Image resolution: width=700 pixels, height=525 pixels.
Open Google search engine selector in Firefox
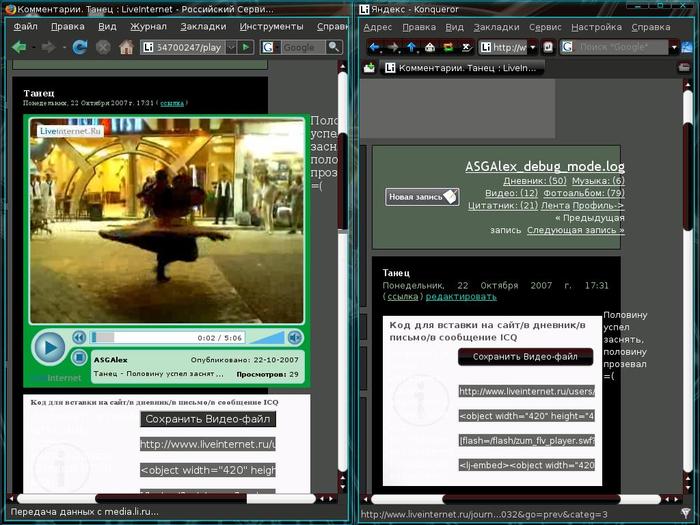[269, 47]
